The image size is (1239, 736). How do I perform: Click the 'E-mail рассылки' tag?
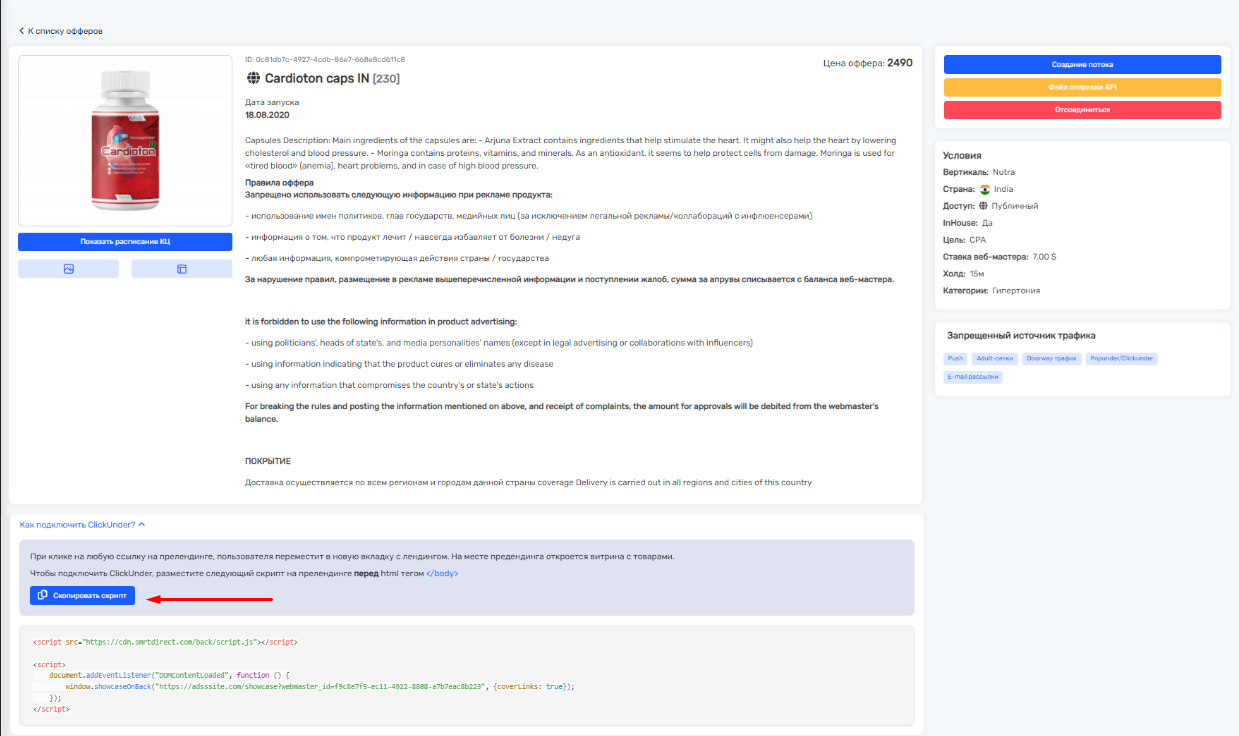(x=973, y=377)
